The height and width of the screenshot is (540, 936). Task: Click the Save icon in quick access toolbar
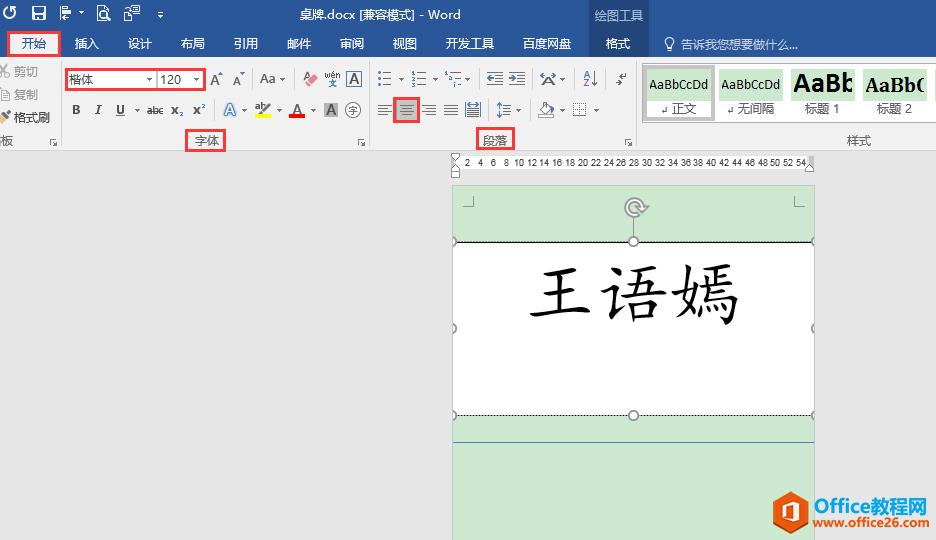click(x=39, y=13)
